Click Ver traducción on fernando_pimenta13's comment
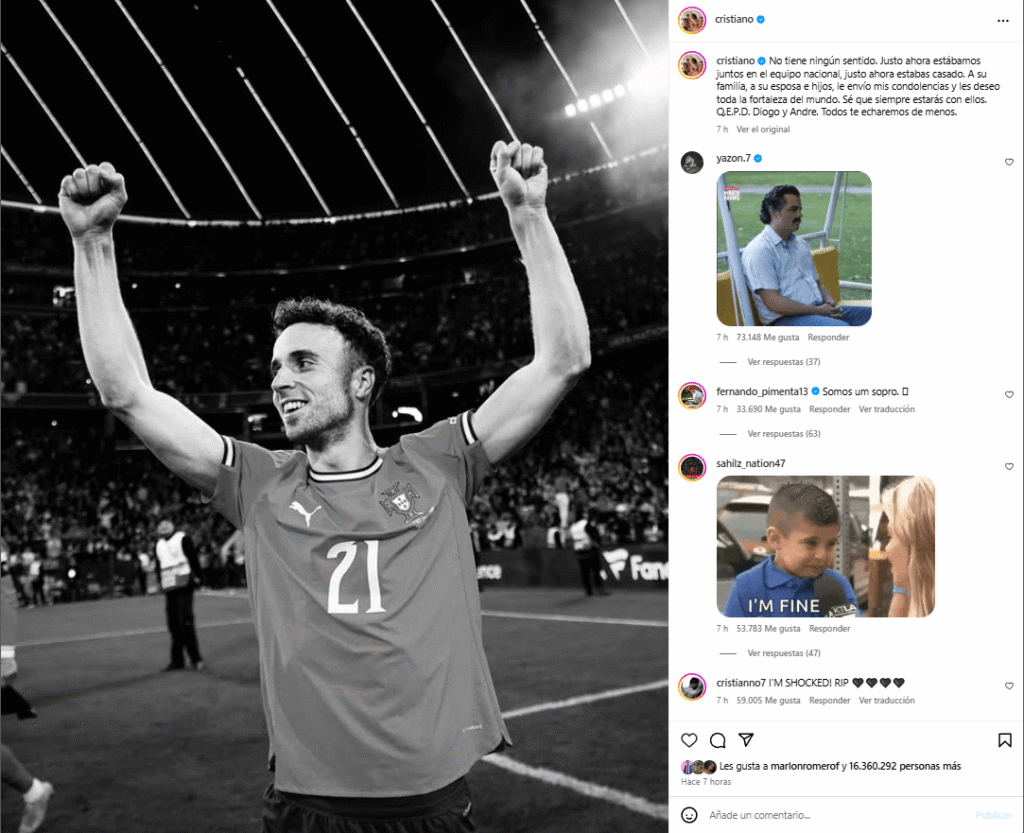 coord(886,409)
